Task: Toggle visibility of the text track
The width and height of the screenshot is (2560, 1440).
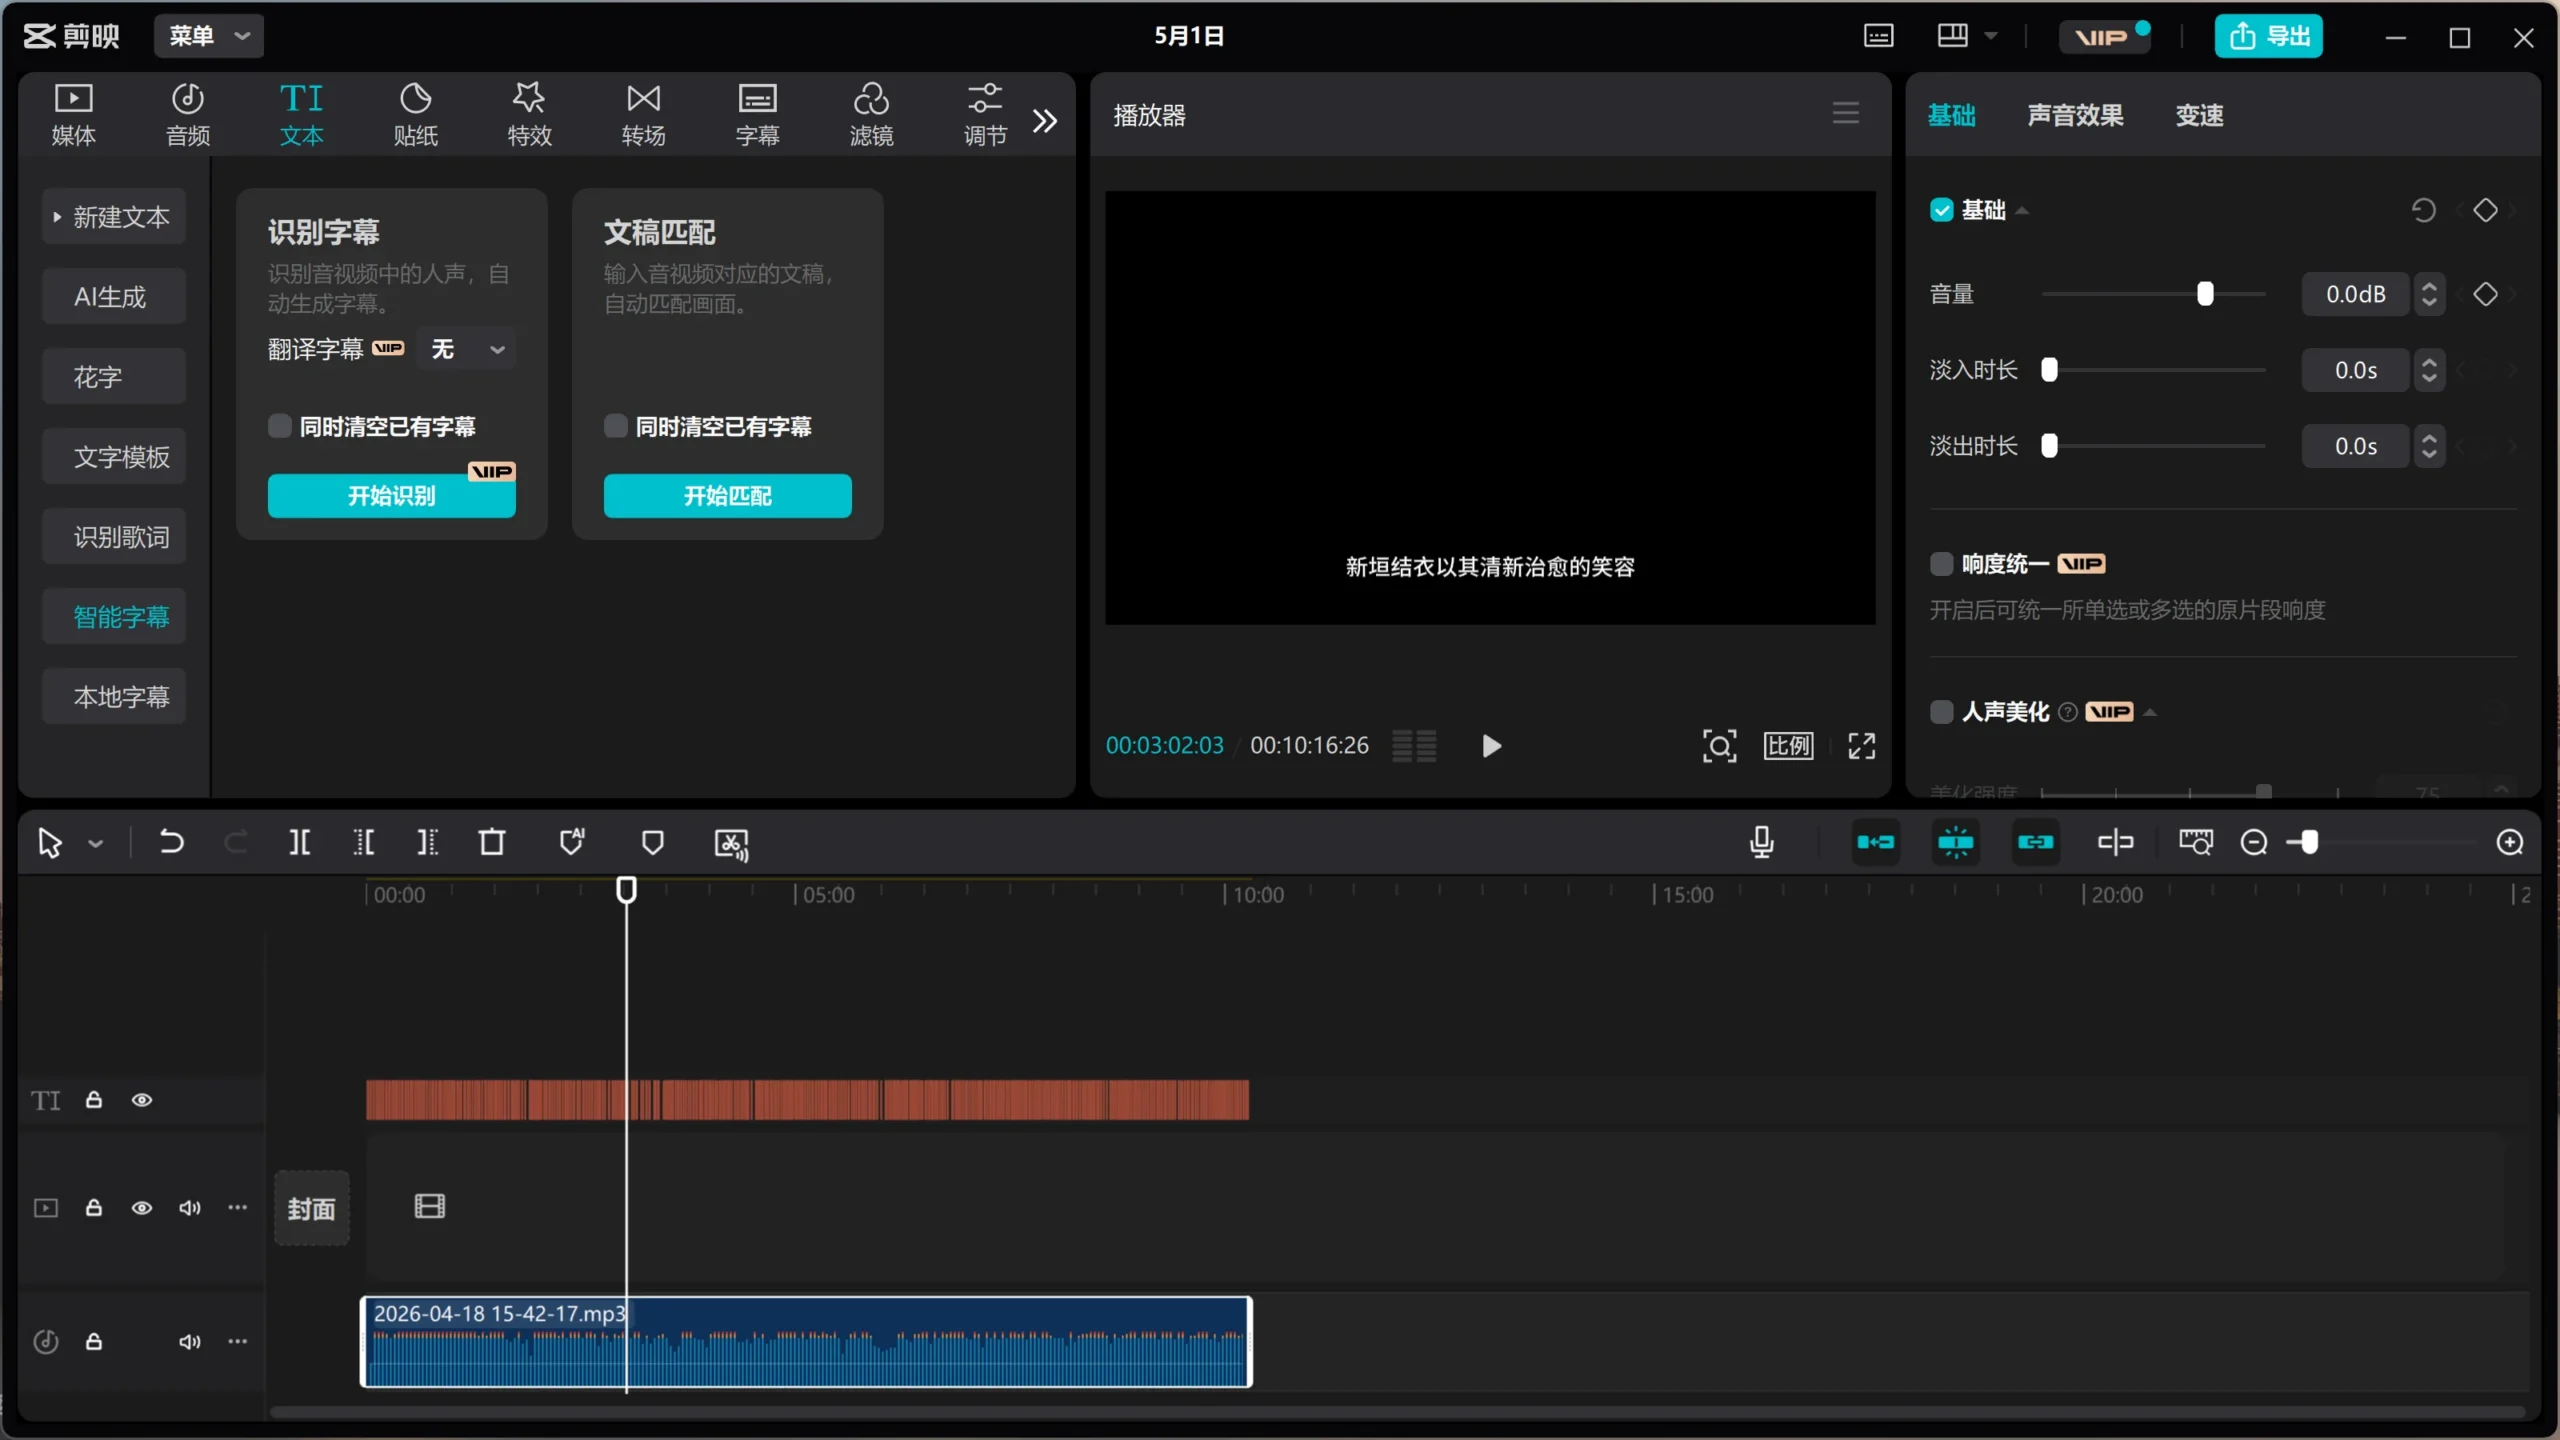Action: [x=142, y=1100]
